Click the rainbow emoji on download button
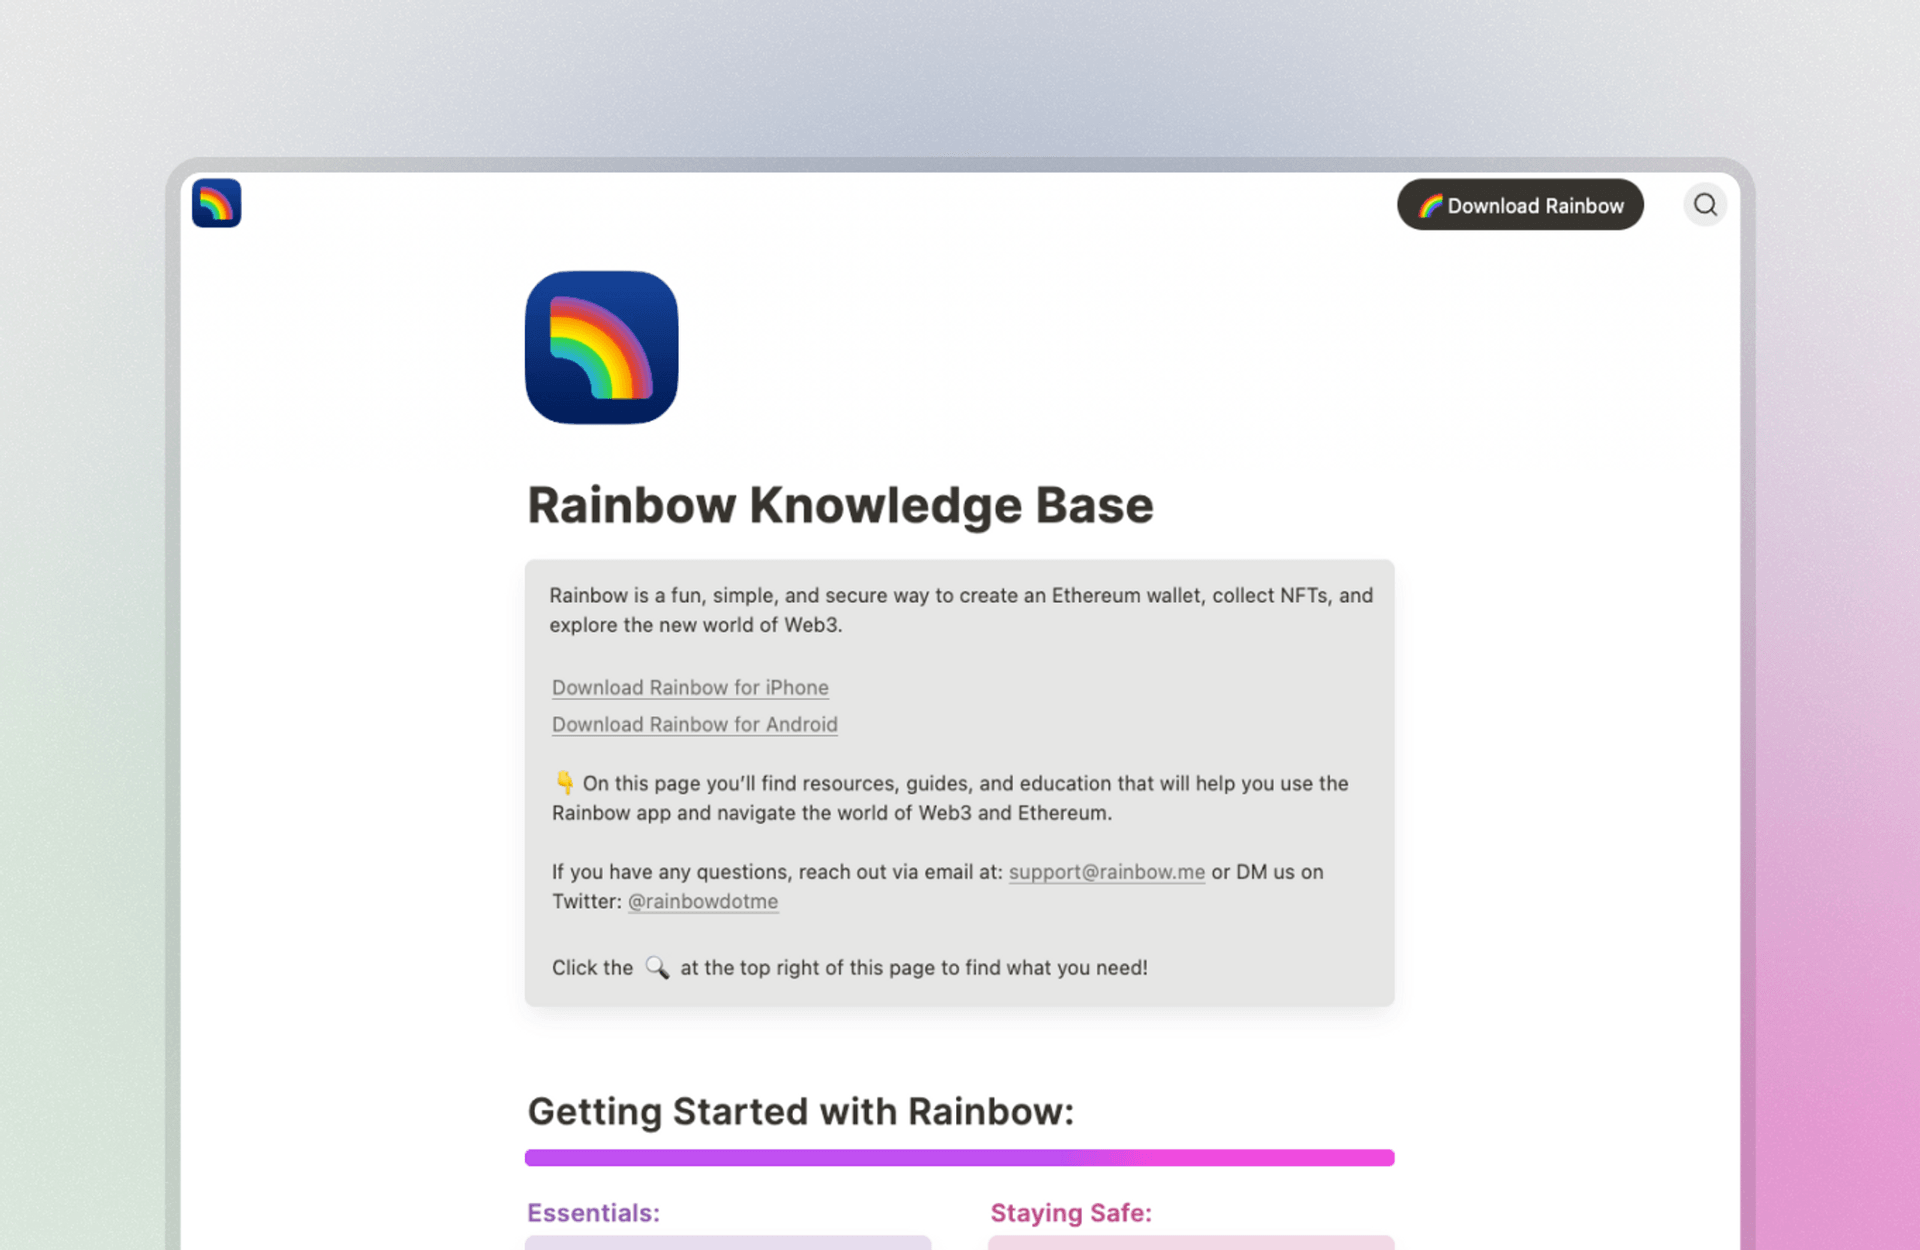Screen dimensions: 1920x1250 (x=1431, y=205)
